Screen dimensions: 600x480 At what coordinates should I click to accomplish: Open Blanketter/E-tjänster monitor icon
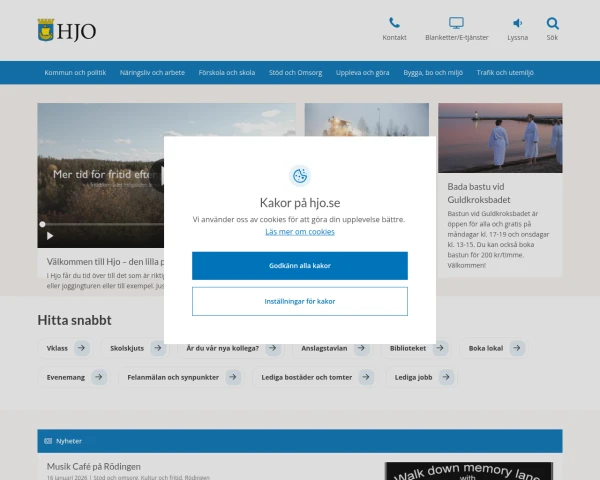(x=456, y=23)
